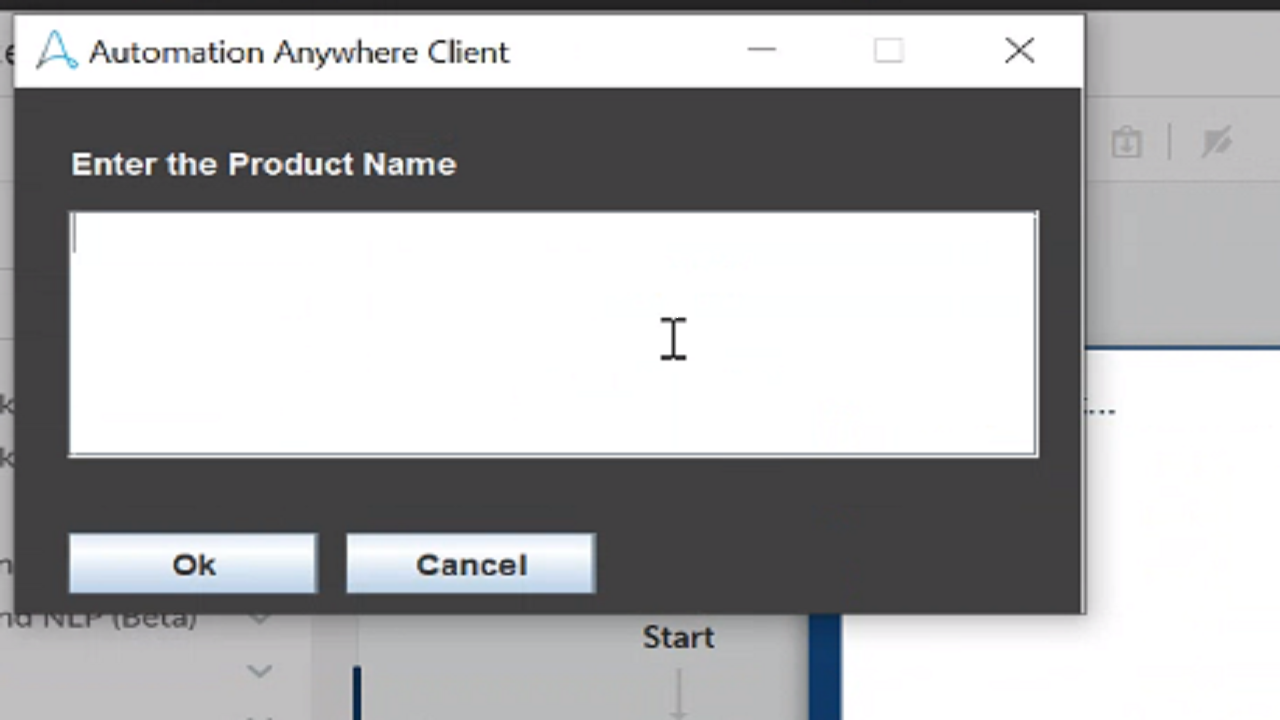Click the Automation Anywhere logo icon
This screenshot has height=720, width=1280.
tap(57, 51)
